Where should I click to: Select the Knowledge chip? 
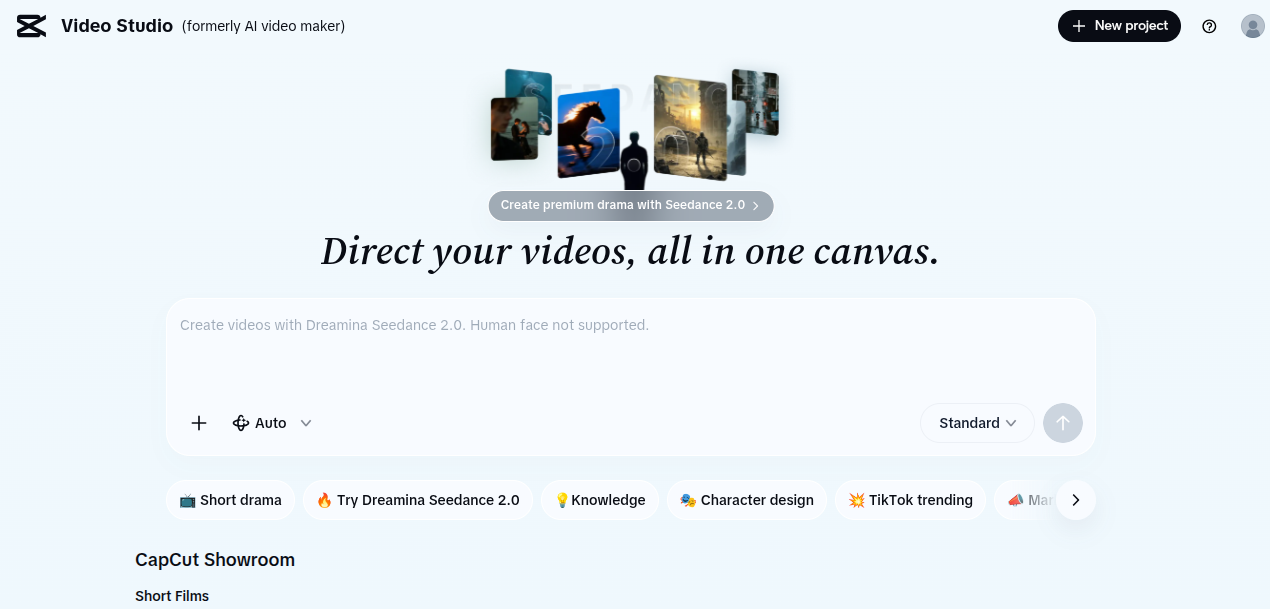[600, 500]
